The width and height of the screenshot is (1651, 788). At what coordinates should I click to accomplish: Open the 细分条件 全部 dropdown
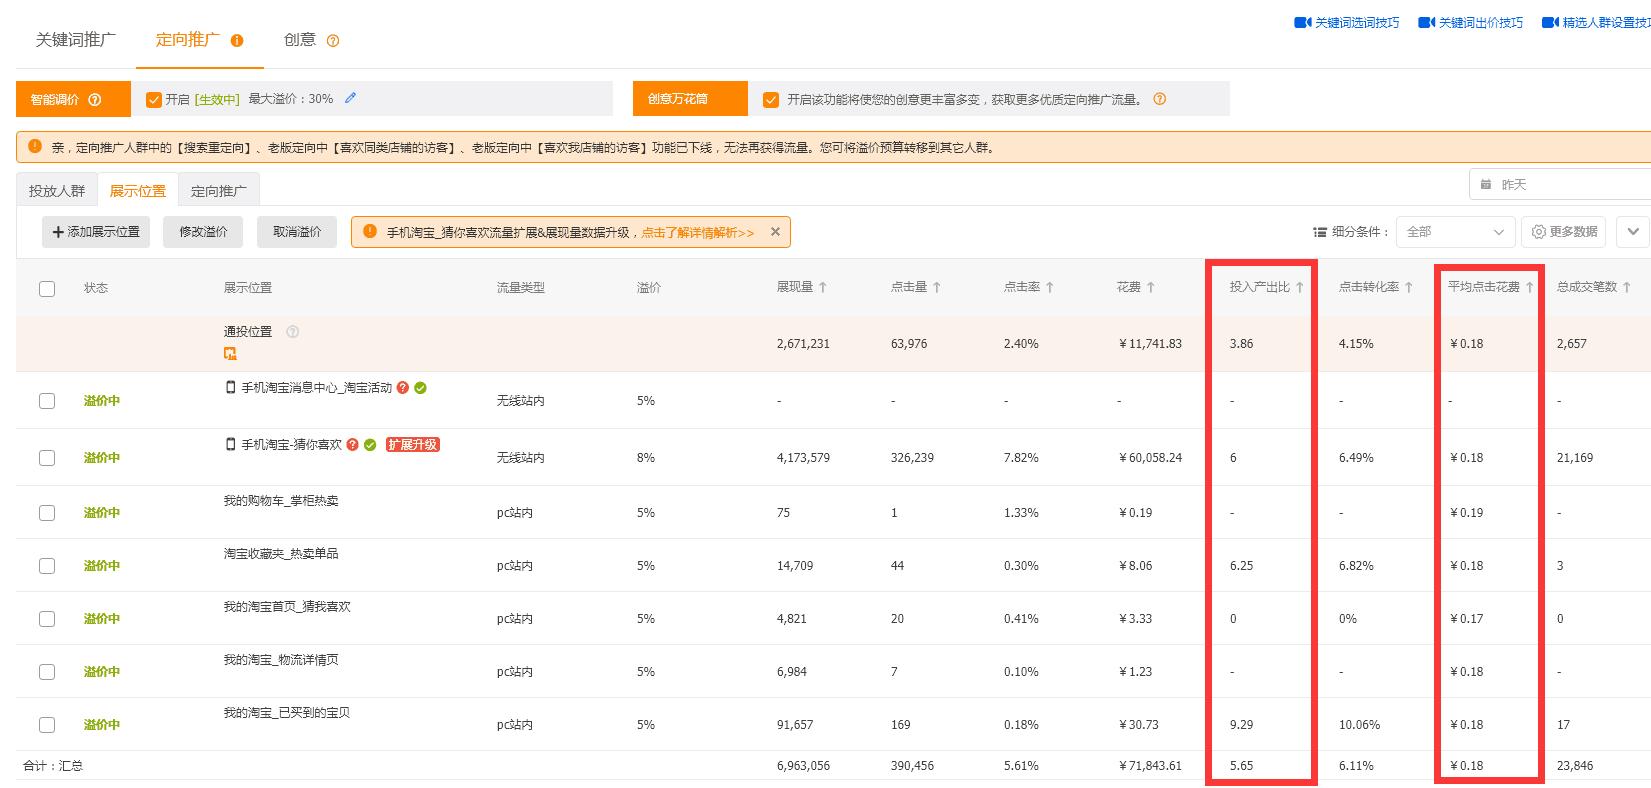(x=1455, y=232)
